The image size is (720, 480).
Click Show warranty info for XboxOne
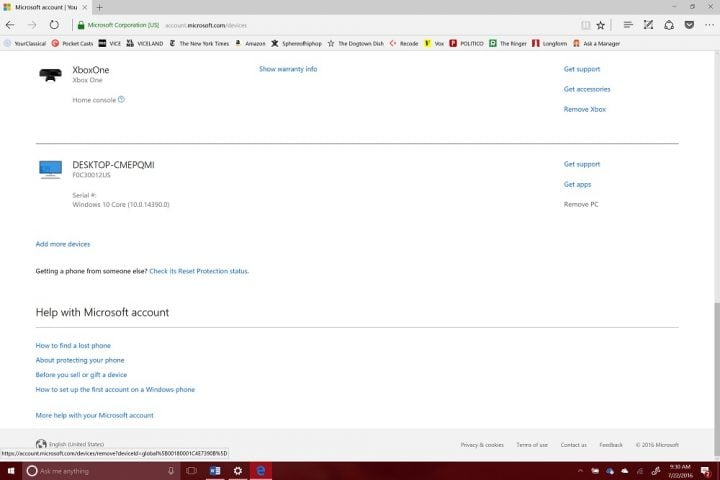click(x=288, y=69)
